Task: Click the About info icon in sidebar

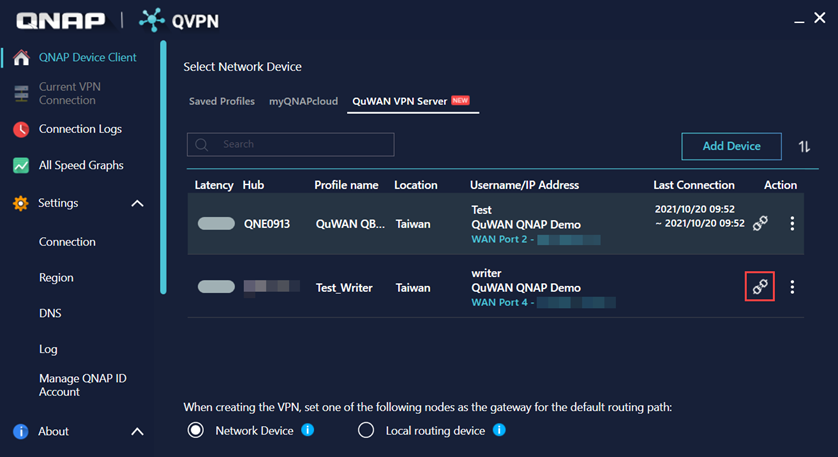Action: click(20, 431)
